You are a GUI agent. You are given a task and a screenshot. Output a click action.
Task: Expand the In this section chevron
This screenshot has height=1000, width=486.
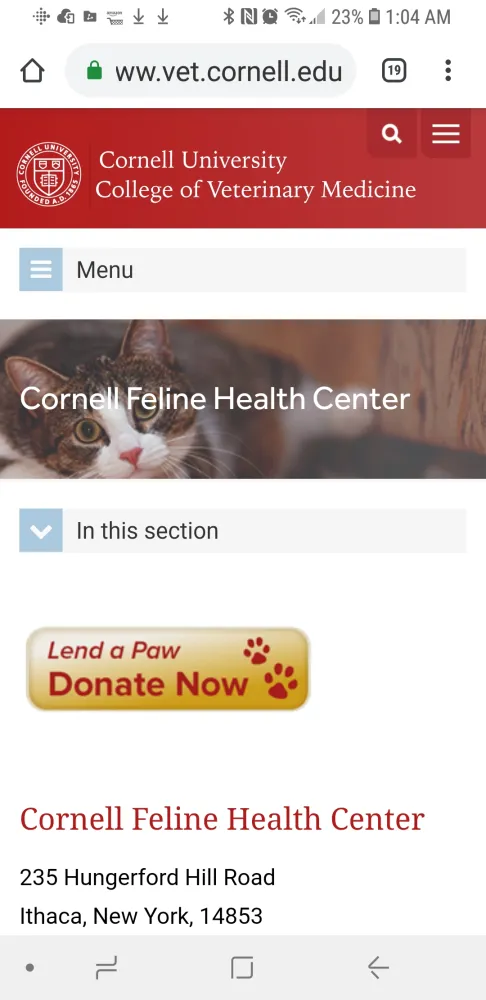(x=41, y=531)
